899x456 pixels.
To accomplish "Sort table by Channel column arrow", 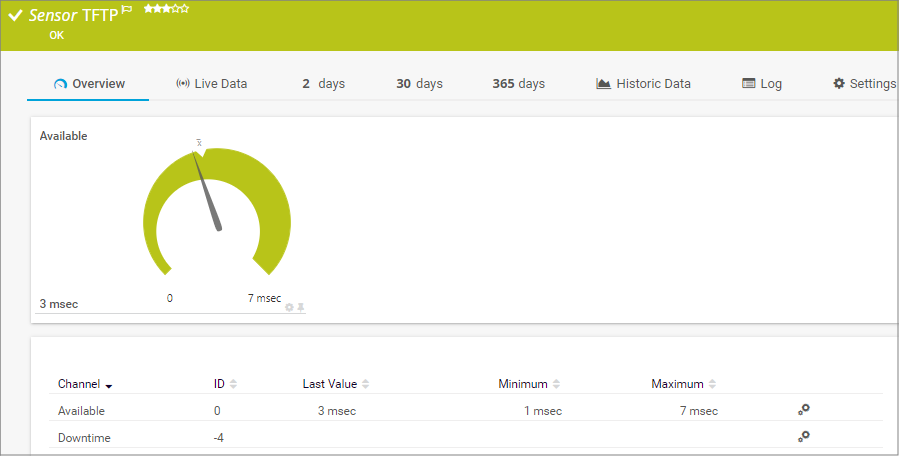I will (108, 385).
